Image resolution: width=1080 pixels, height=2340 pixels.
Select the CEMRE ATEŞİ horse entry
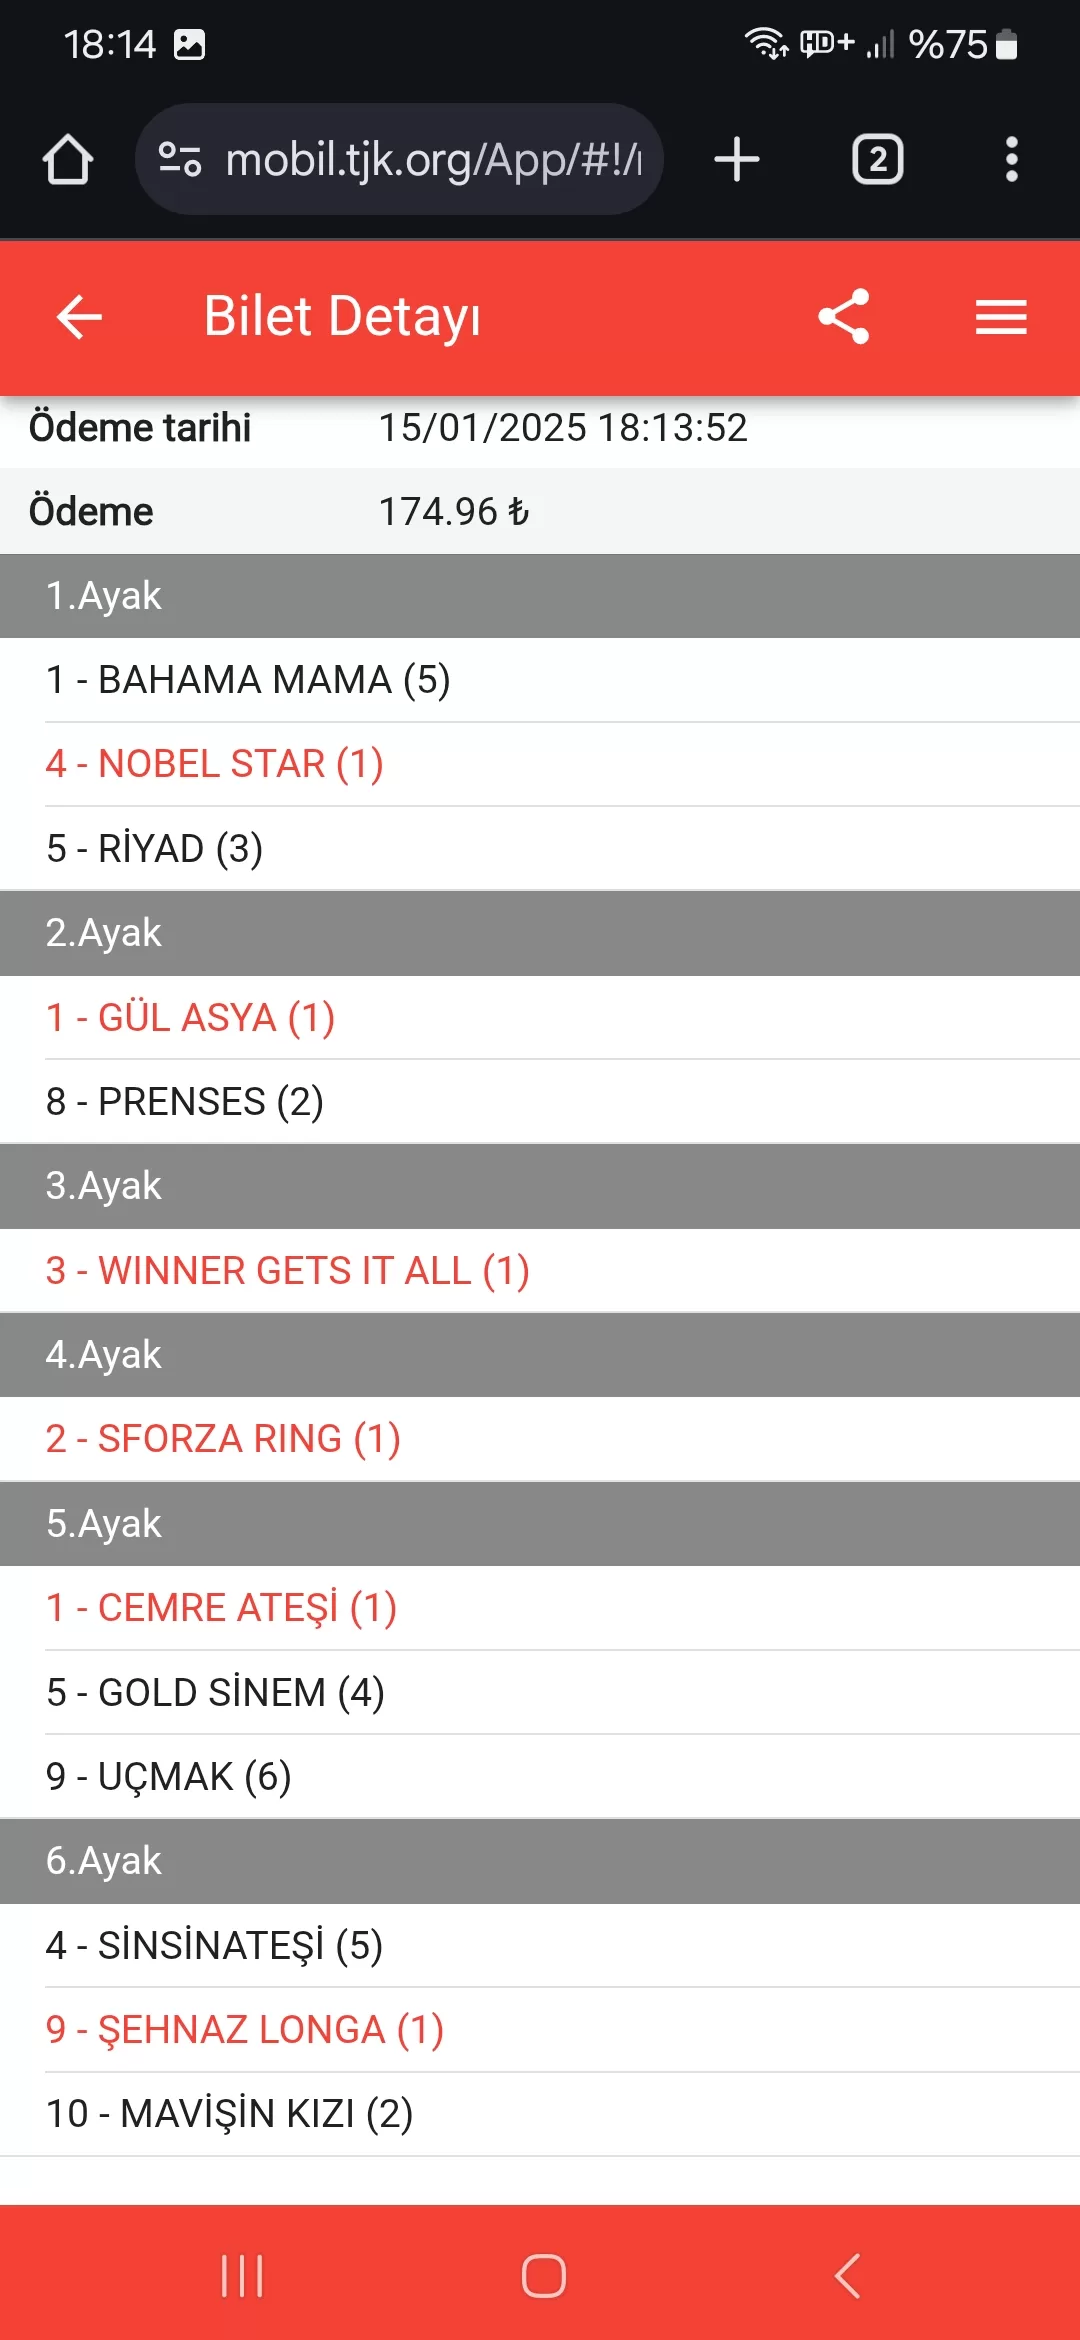222,1608
